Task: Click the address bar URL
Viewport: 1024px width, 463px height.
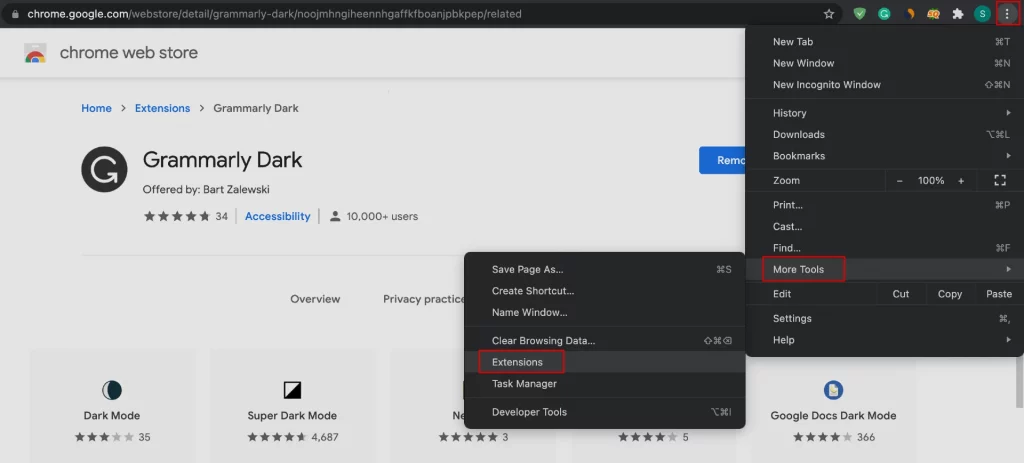Action: pos(274,14)
